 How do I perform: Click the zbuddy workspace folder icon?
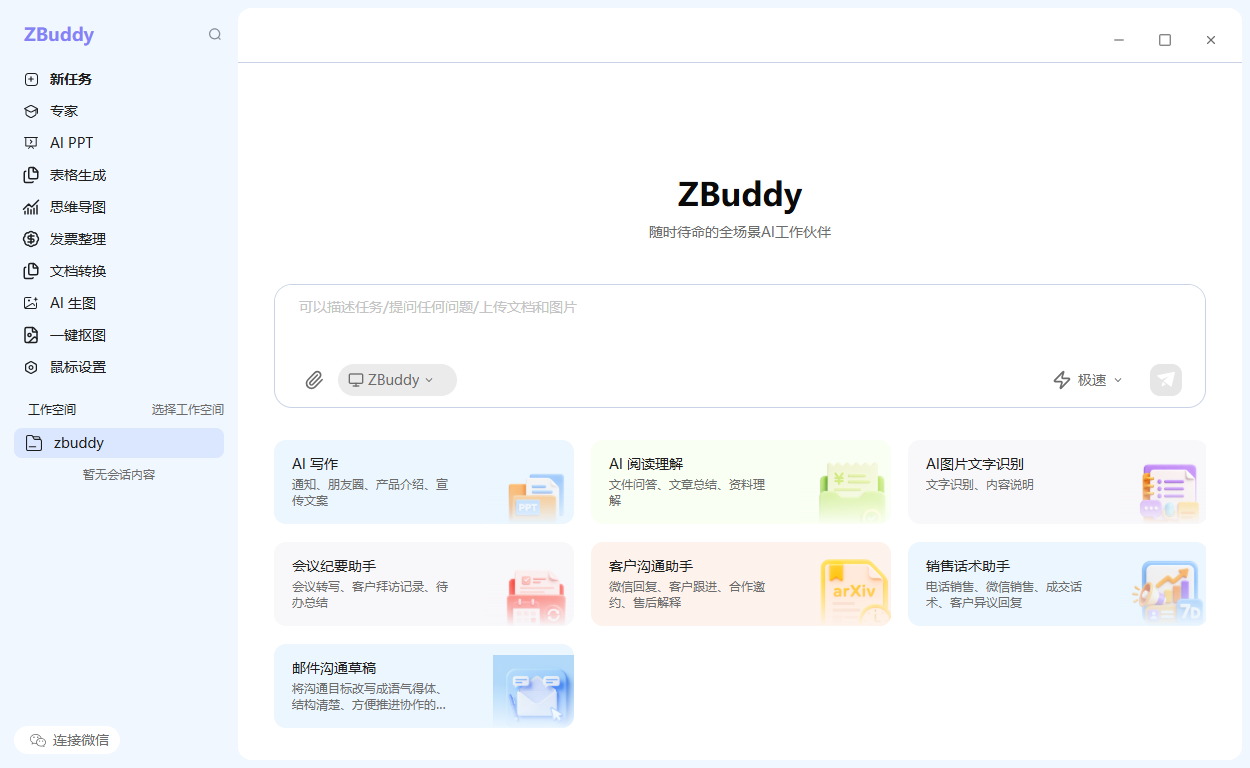[x=34, y=443]
